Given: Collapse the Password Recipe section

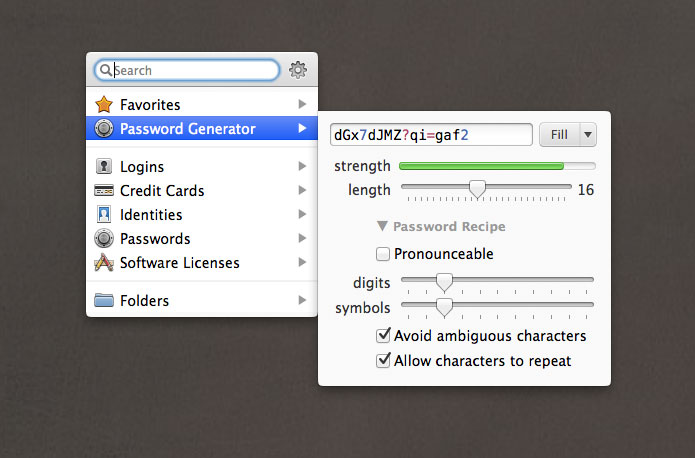Looking at the screenshot, I should tap(382, 227).
